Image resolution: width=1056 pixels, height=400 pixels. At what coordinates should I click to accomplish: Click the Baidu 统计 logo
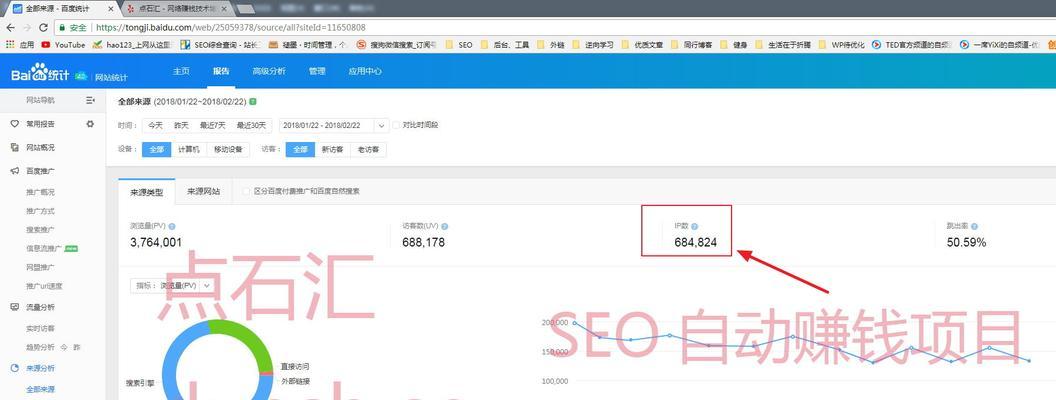[39, 74]
